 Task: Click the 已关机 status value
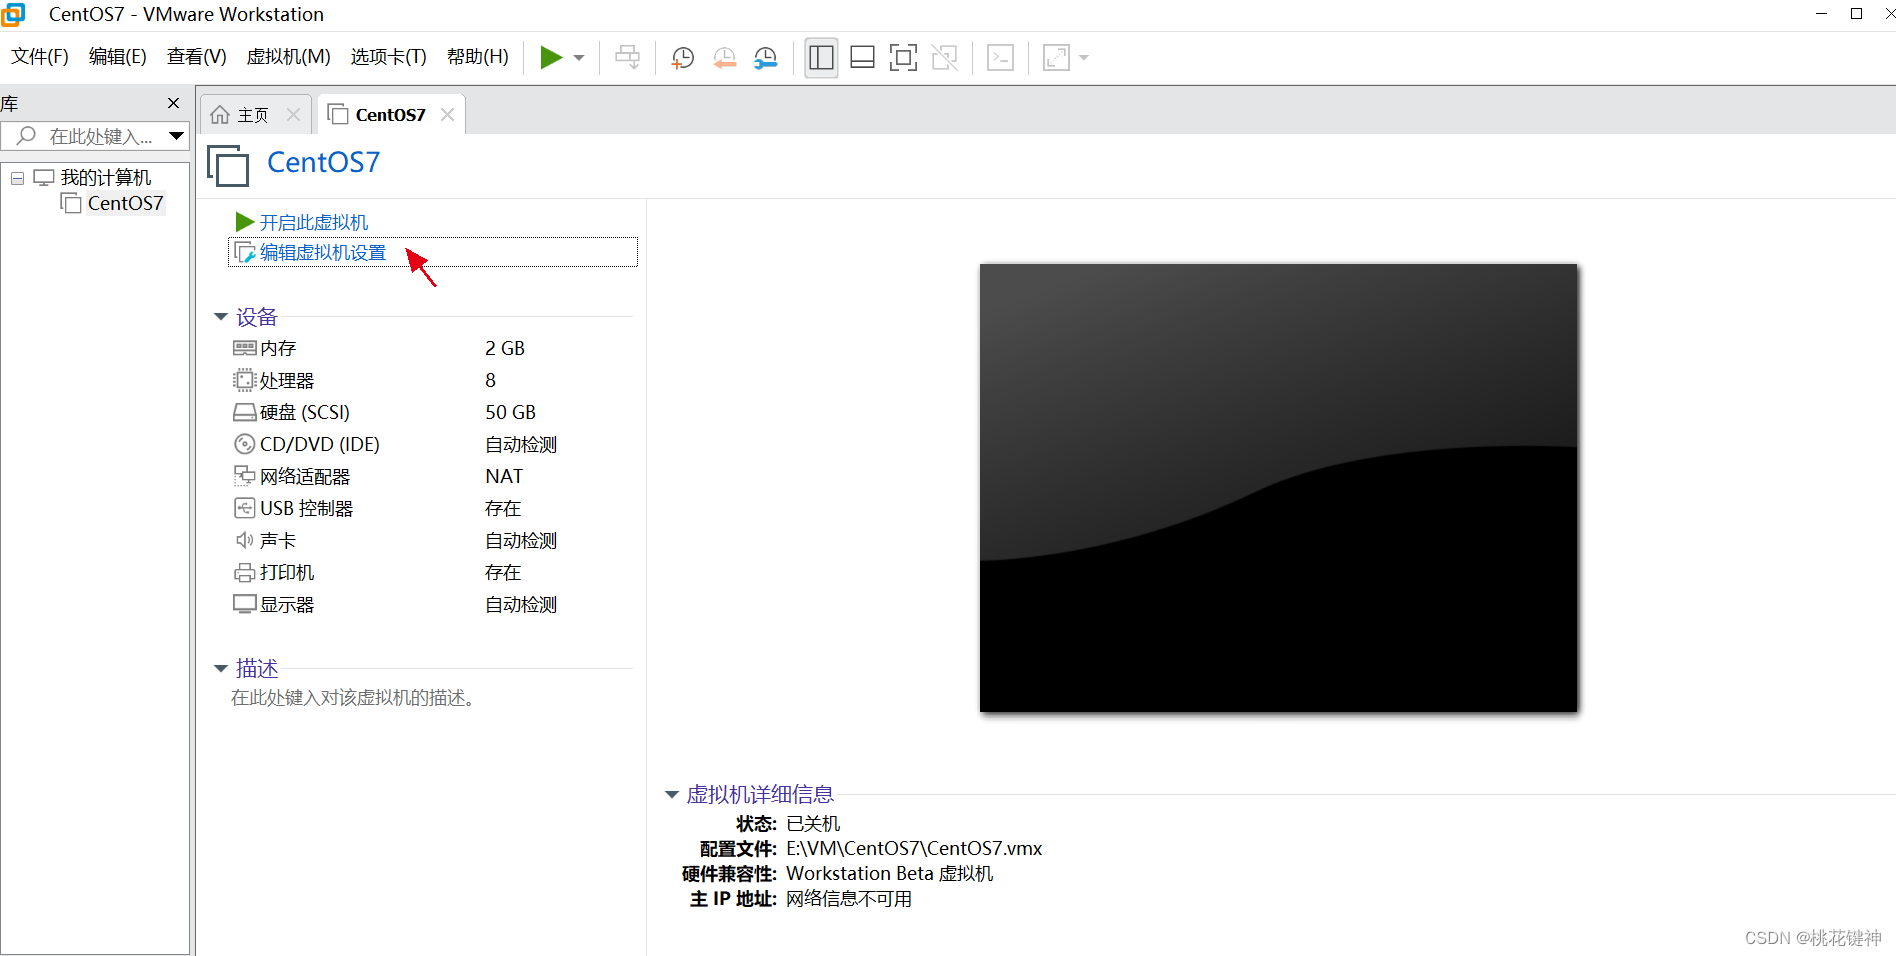tap(813, 824)
